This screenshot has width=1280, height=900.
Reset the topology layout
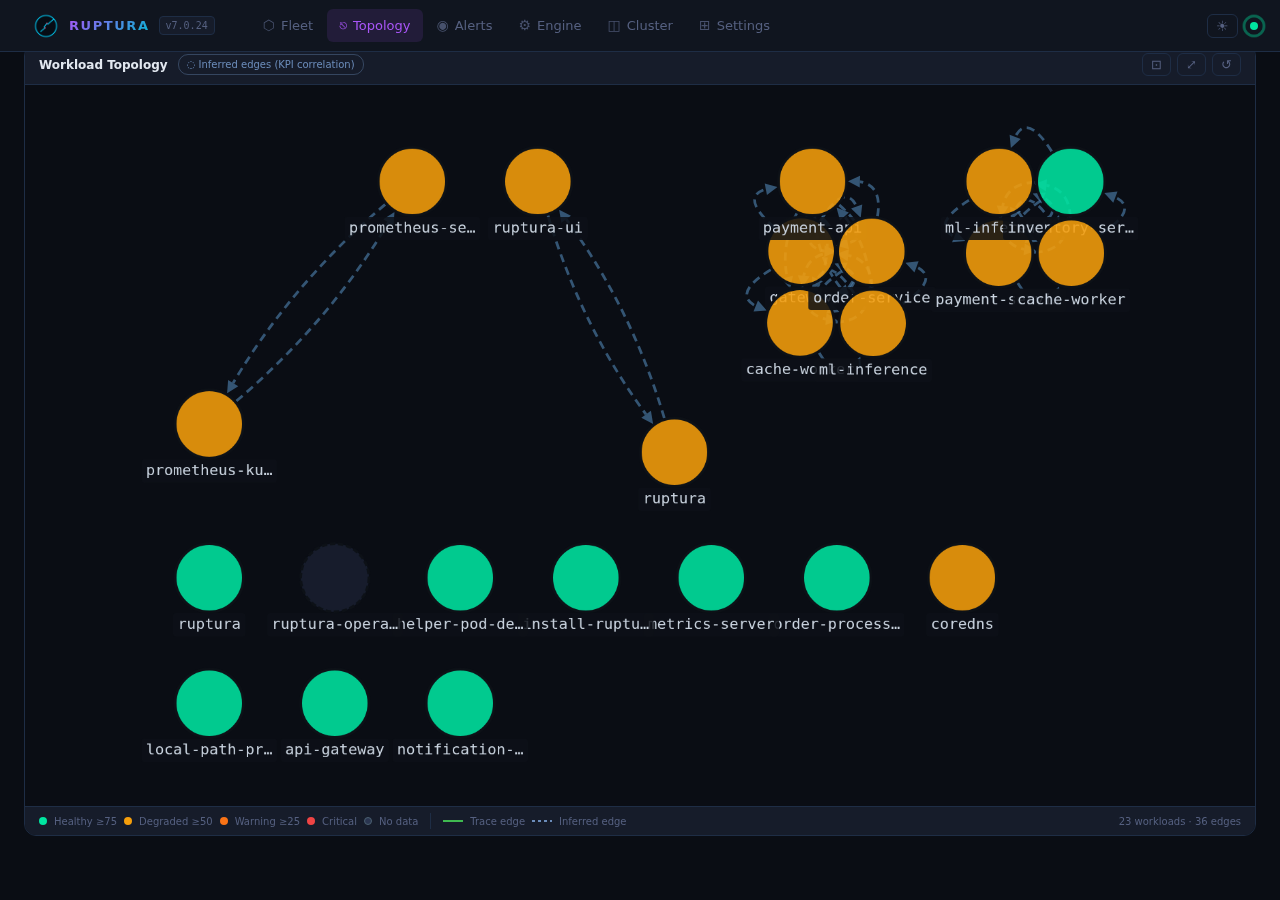(1226, 65)
